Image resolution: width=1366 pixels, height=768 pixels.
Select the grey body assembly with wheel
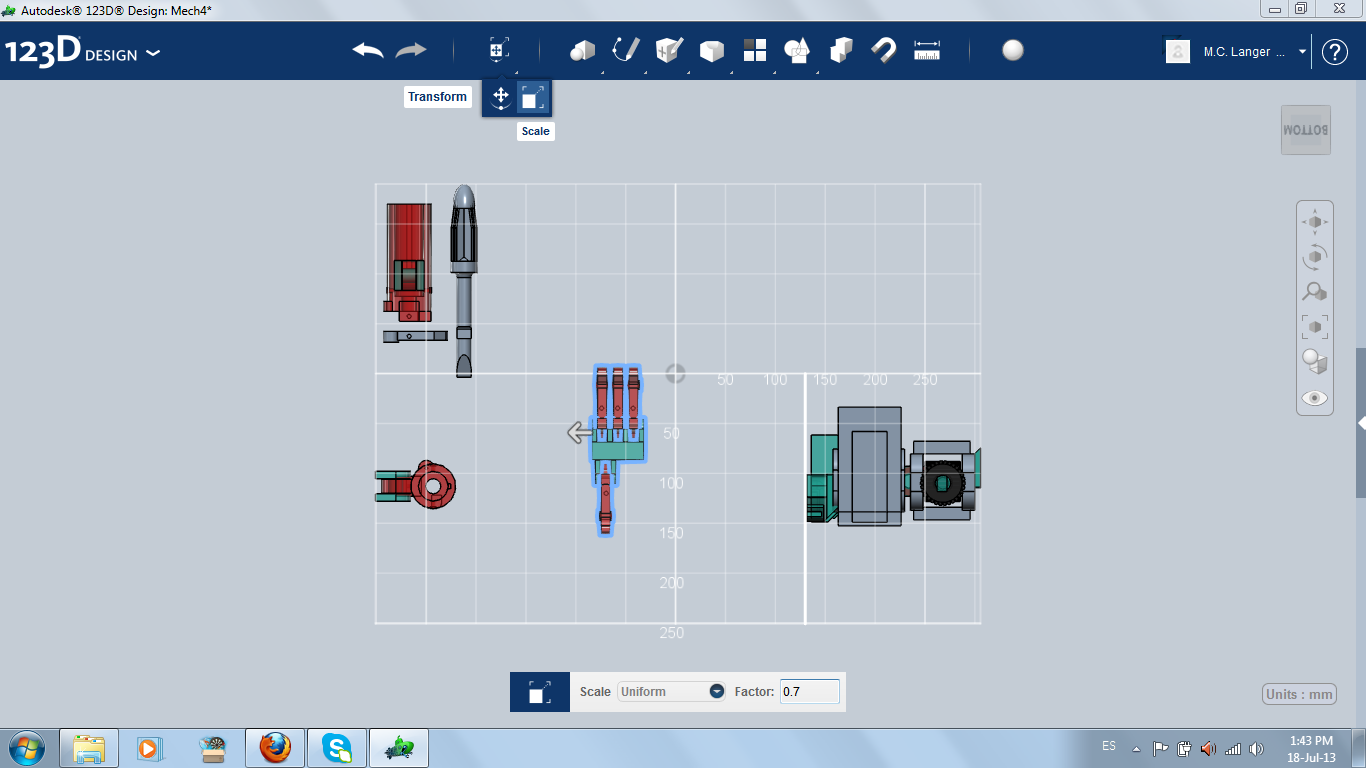pyautogui.click(x=893, y=466)
